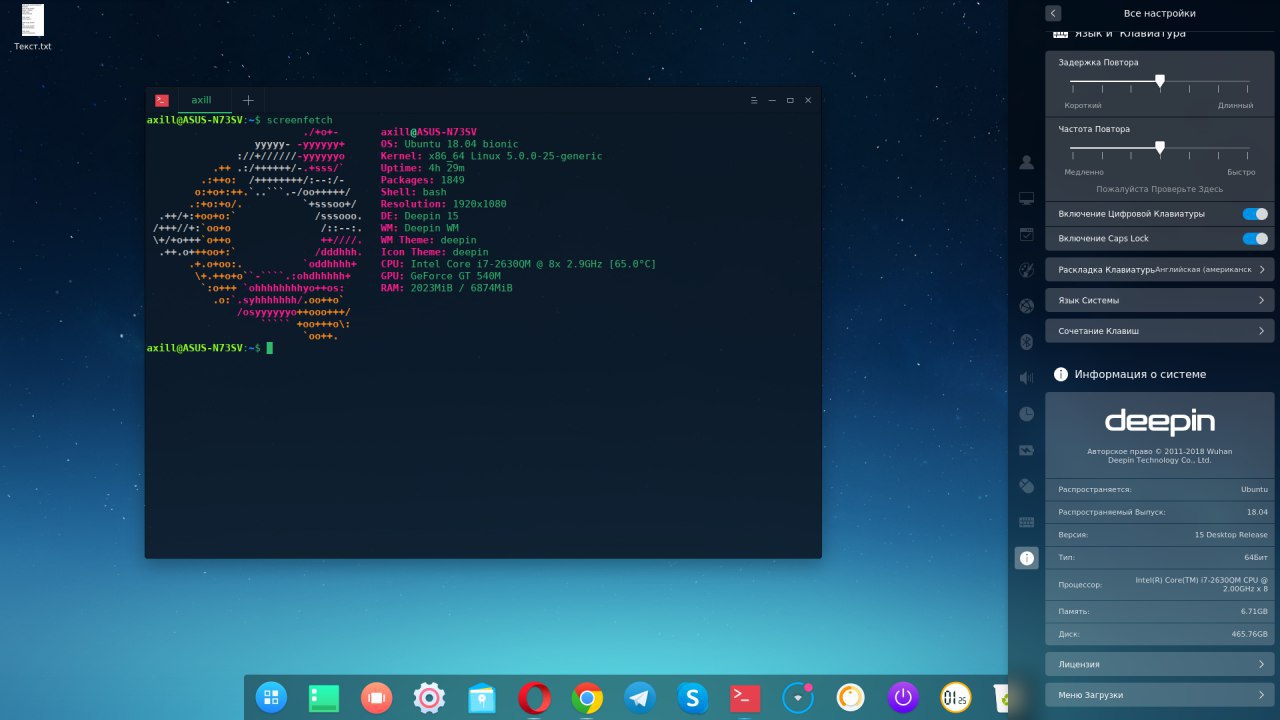Open Power management settings icon
Image resolution: width=1280 pixels, height=720 pixels.
coord(1026,450)
